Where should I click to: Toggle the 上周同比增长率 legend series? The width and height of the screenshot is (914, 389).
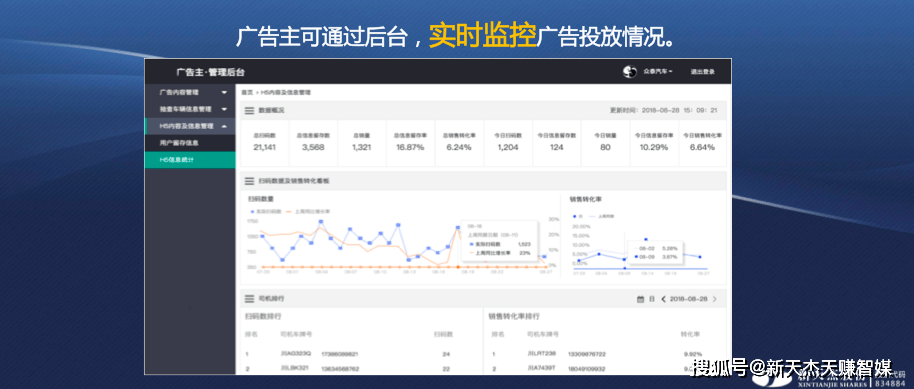pos(308,211)
